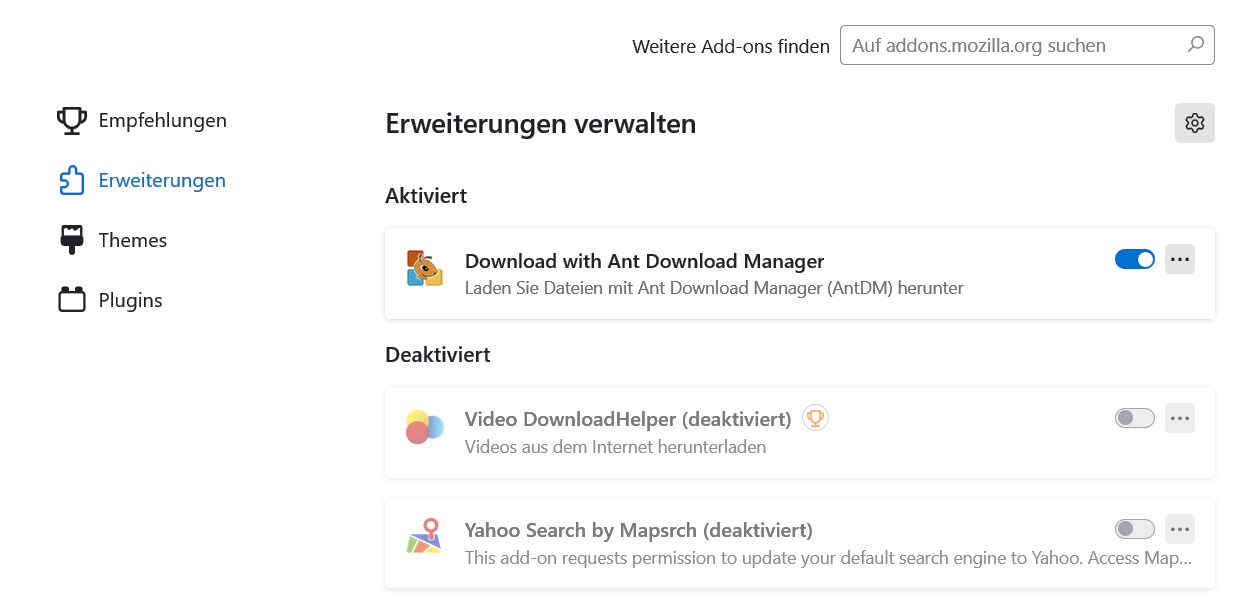1235x610 pixels.
Task: Open more options for Yahoo Search by Mapsrch
Action: tap(1180, 528)
